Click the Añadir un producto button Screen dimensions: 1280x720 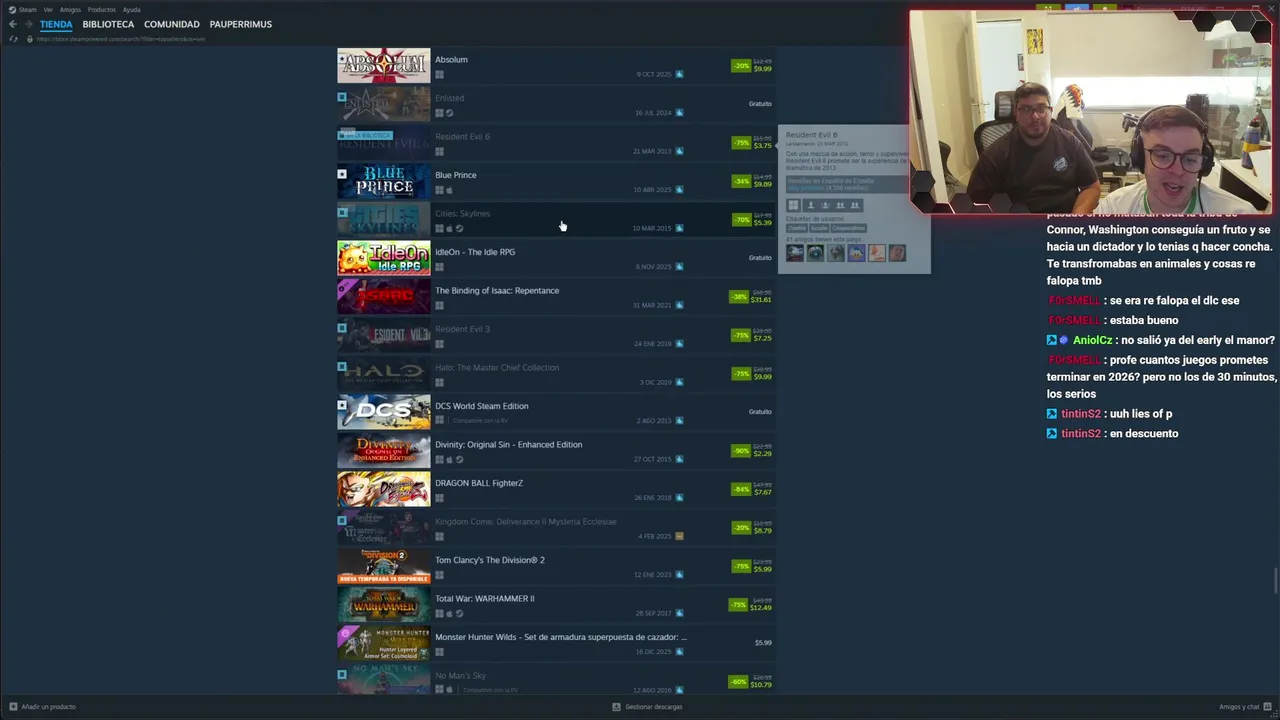point(43,707)
